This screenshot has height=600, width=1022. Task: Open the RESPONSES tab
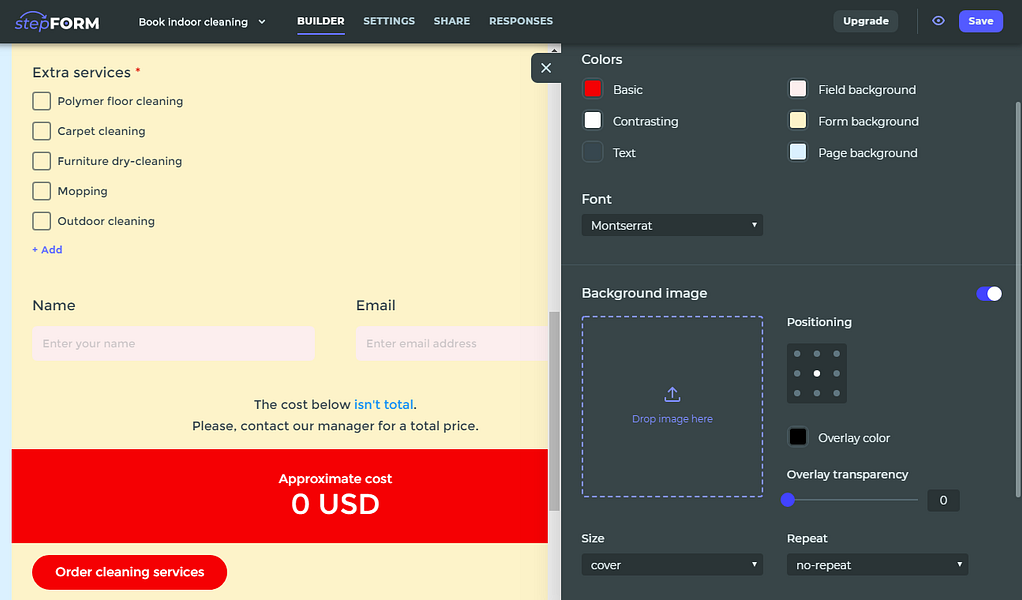pos(521,21)
